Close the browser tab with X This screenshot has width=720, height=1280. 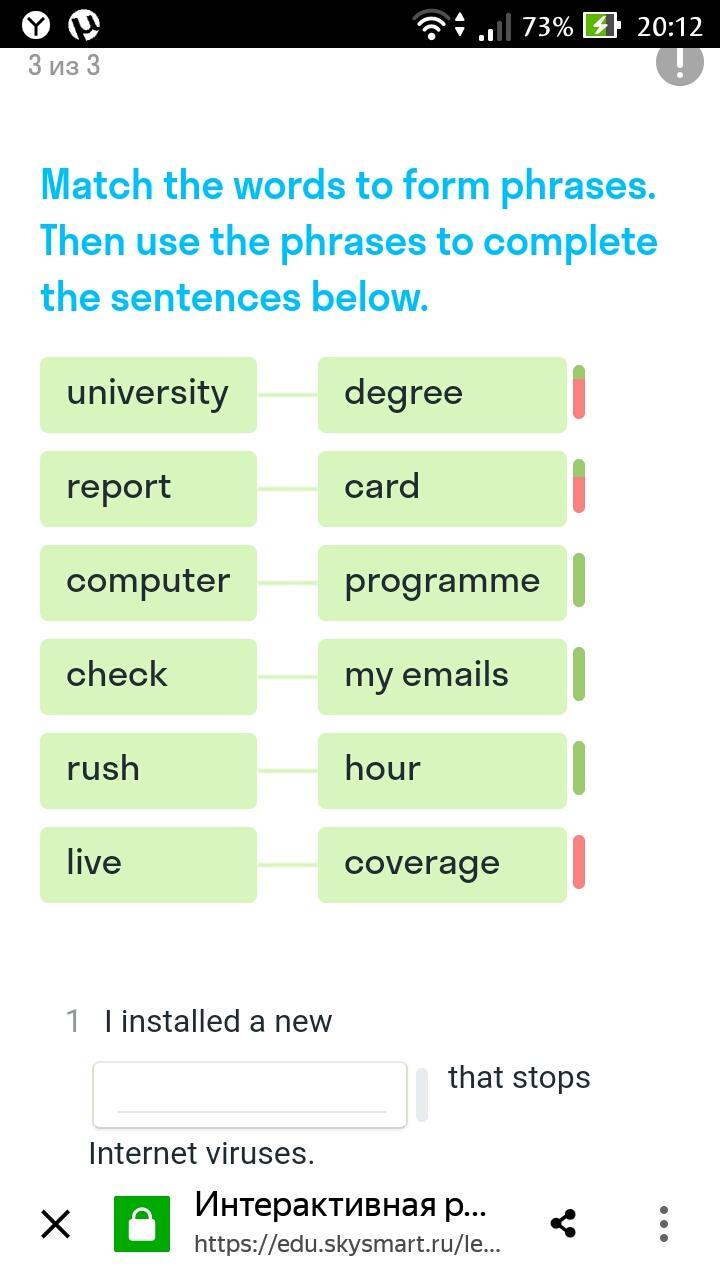pyautogui.click(x=56, y=1223)
